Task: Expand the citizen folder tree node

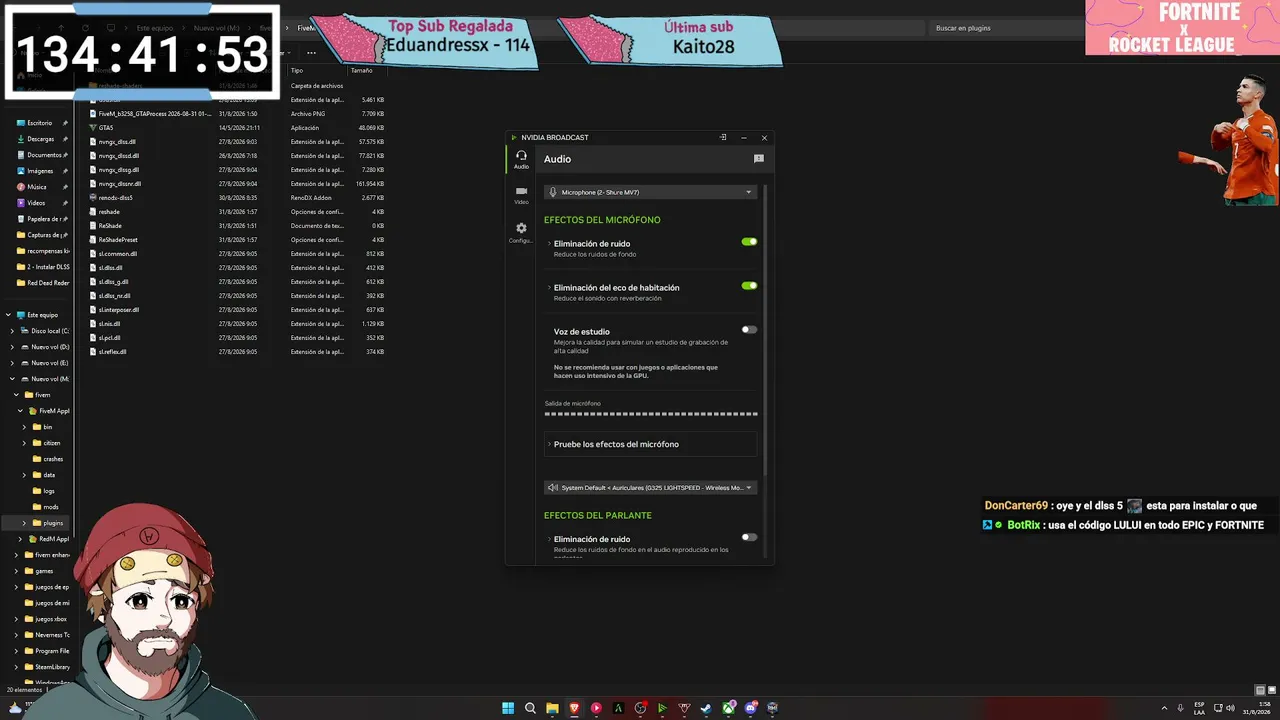Action: (24, 443)
